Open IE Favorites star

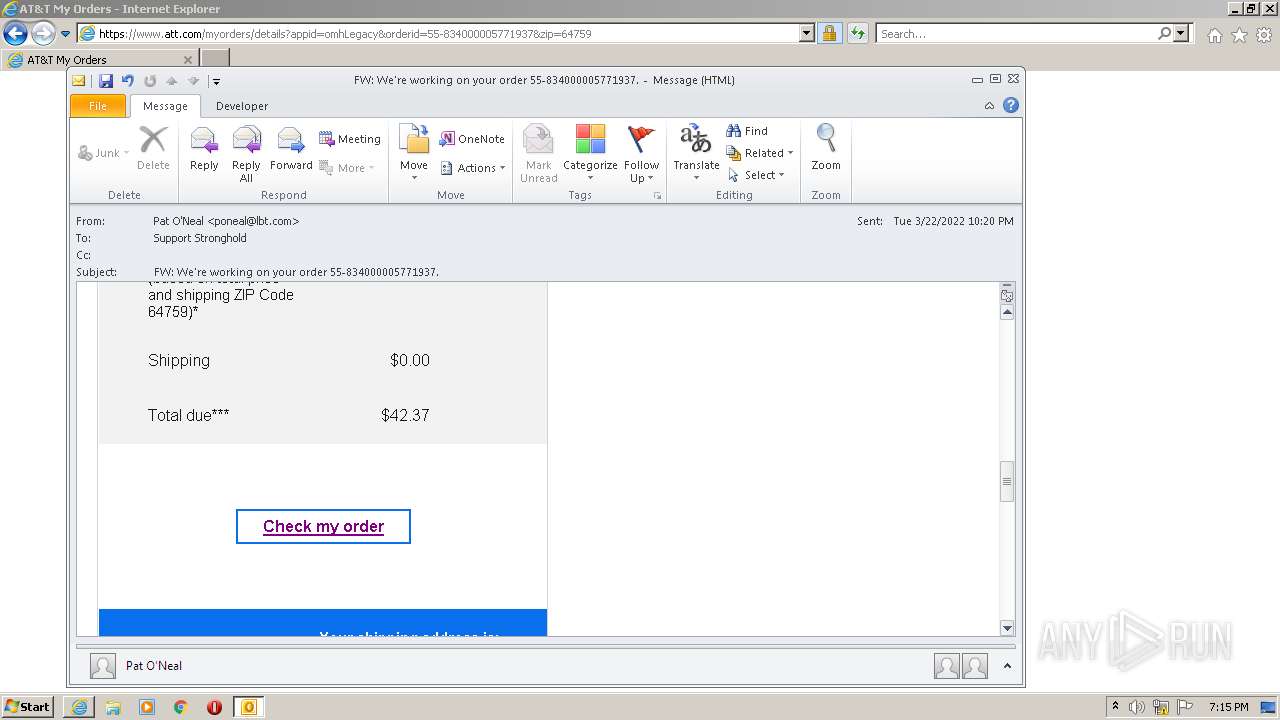tap(1239, 35)
